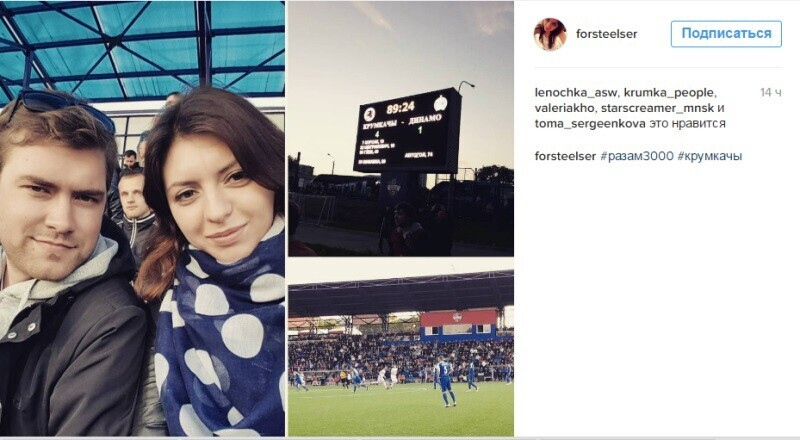This screenshot has height=440, width=800.
Task: Click the football pitch match photo
Action: click(401, 353)
